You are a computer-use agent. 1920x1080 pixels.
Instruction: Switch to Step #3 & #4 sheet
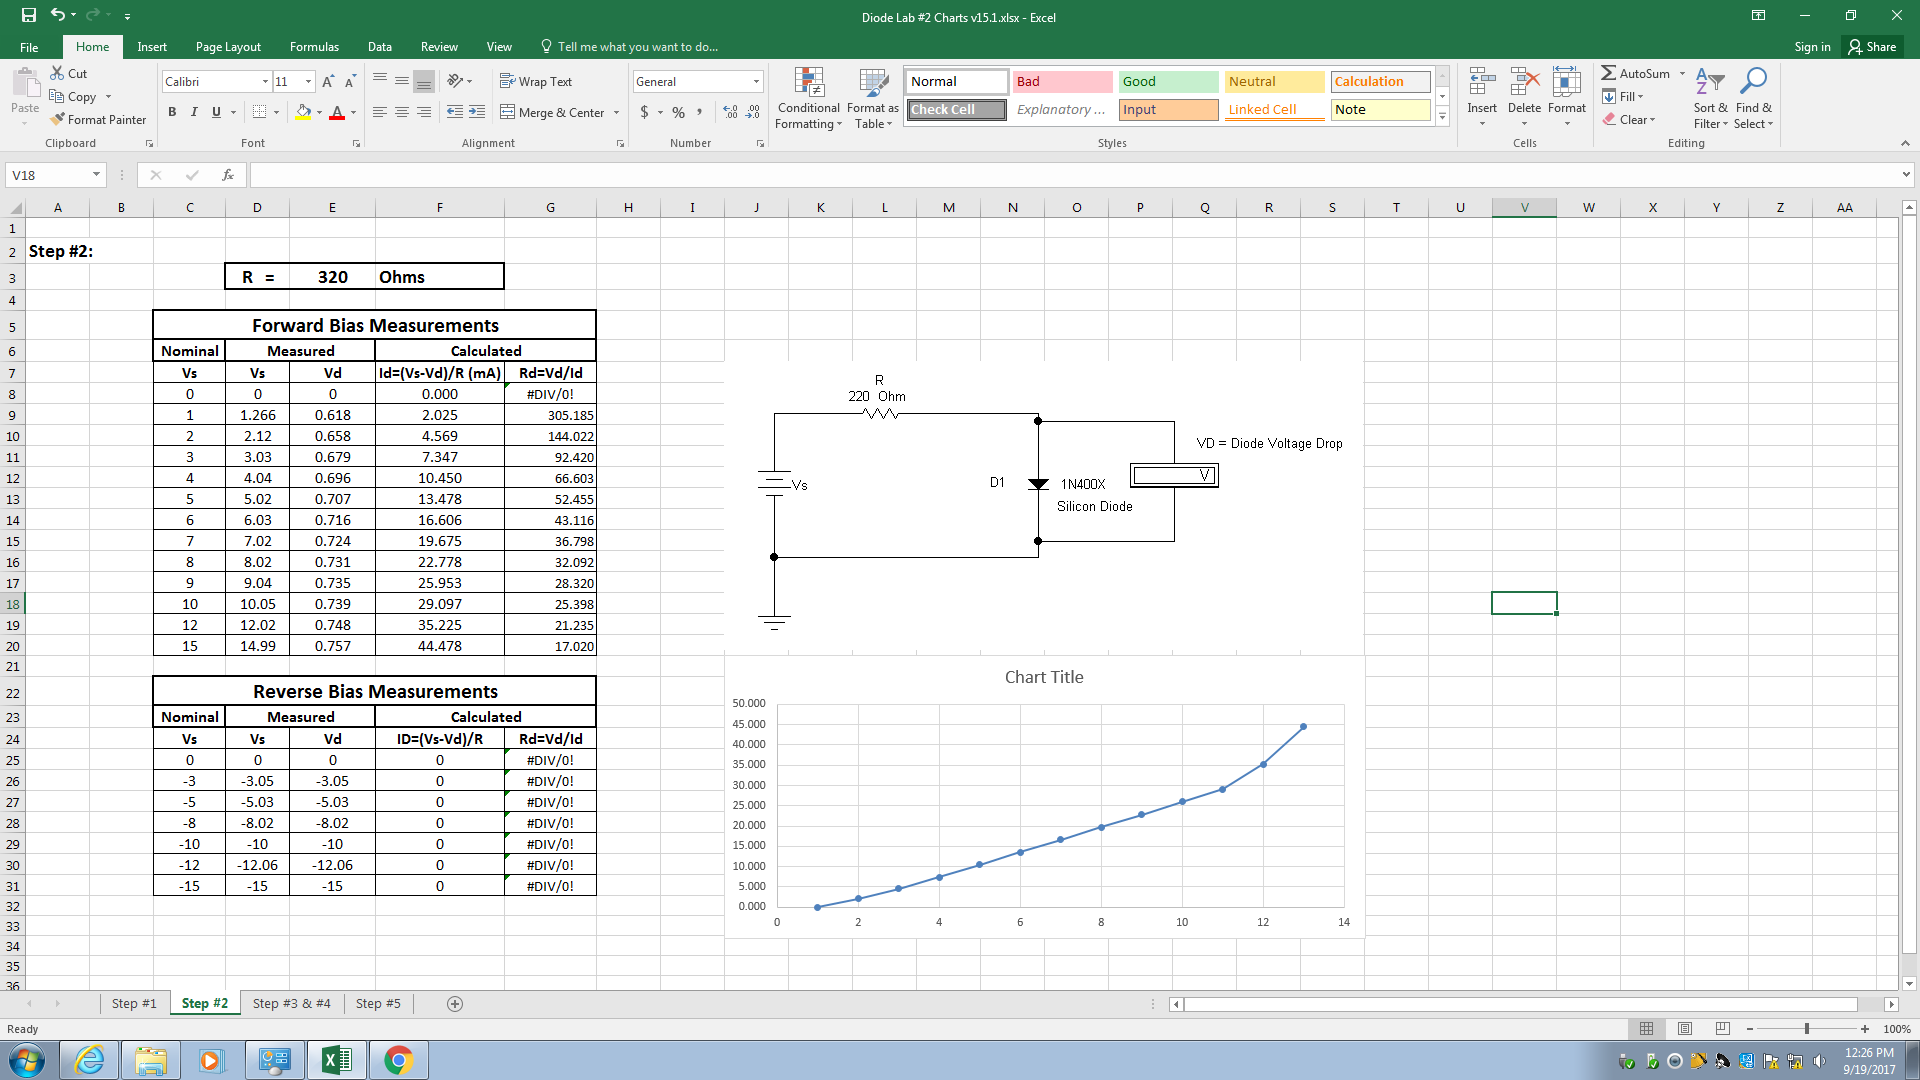[x=291, y=1003]
